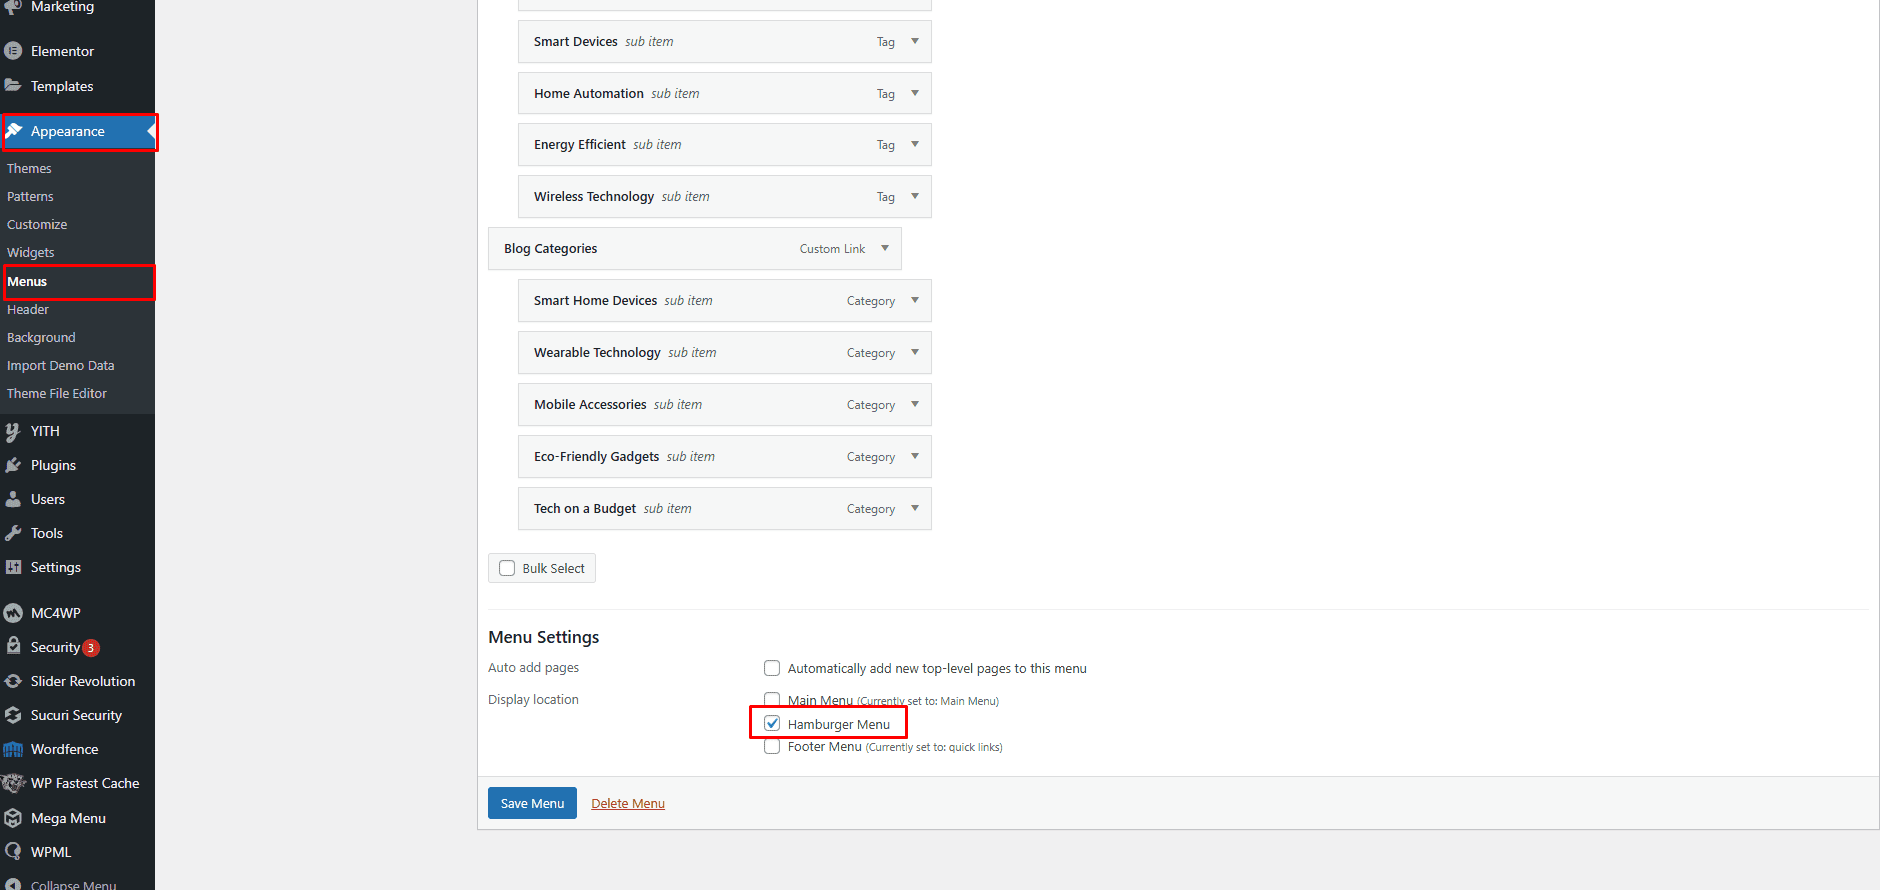The height and width of the screenshot is (890, 1880).
Task: Check Automatically add new top-level pages
Action: coord(772,668)
